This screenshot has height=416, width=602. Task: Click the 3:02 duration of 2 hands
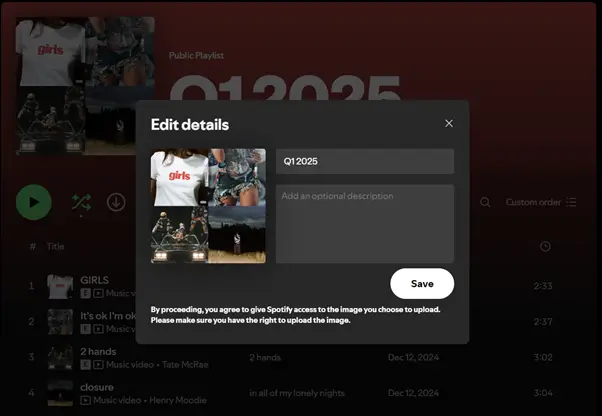[x=543, y=357]
